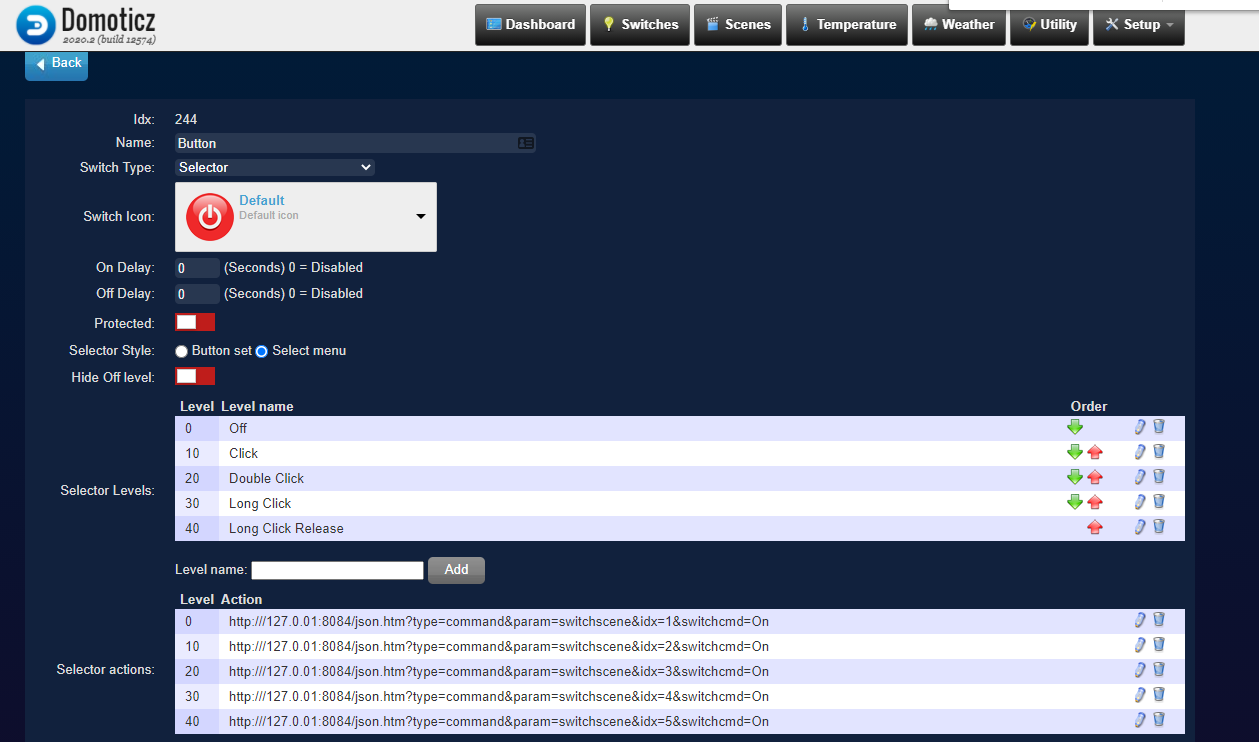Delete the Click selector level
The width and height of the screenshot is (1259, 742).
[1159, 451]
